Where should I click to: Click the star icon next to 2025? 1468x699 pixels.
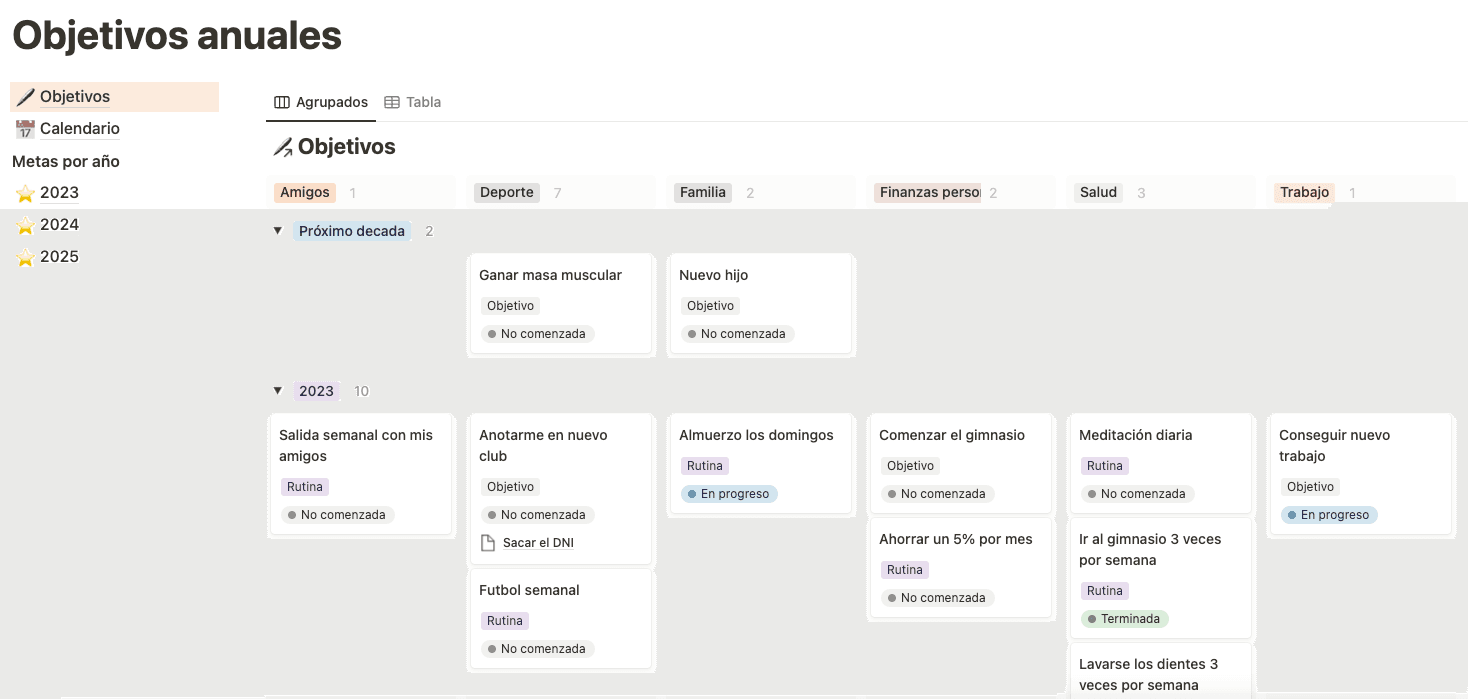point(25,257)
